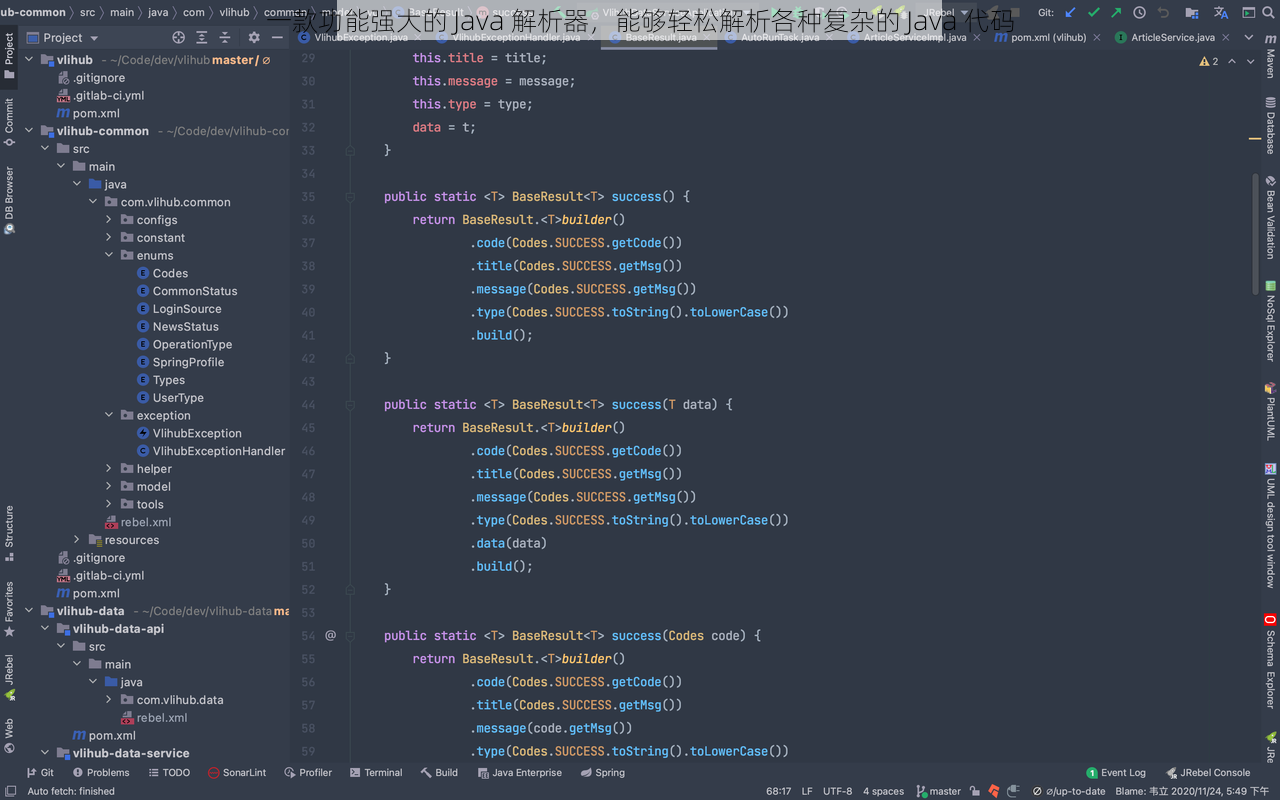Viewport: 1280px width, 800px height.
Task: Open the SonarLint tool window tab
Action: pyautogui.click(x=237, y=773)
